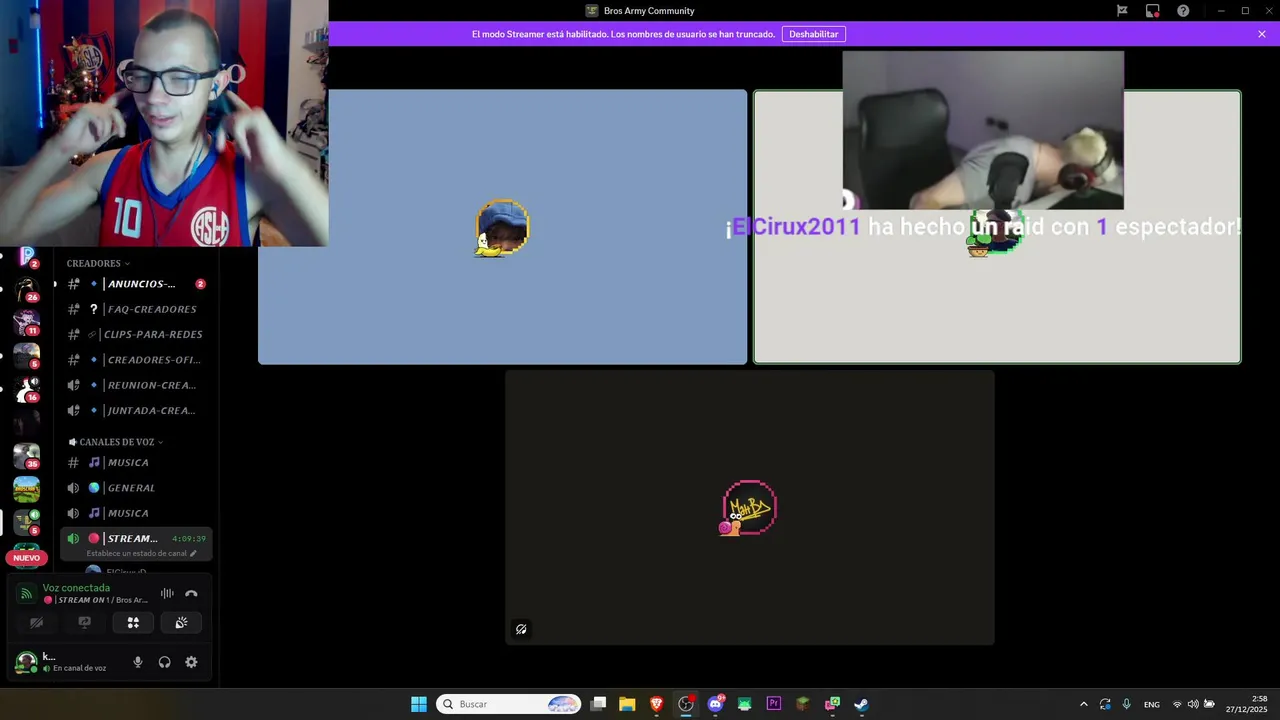1280x720 pixels.
Task: Open Adobe Premiere Pro from taskbar
Action: click(x=773, y=704)
